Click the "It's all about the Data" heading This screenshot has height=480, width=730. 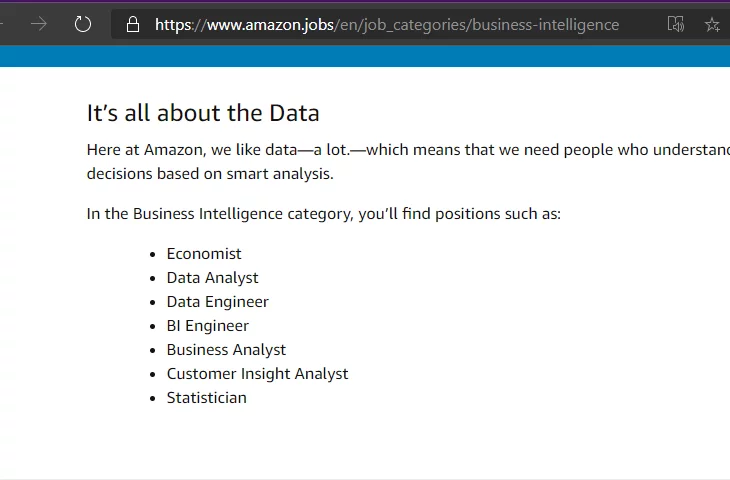[203, 113]
